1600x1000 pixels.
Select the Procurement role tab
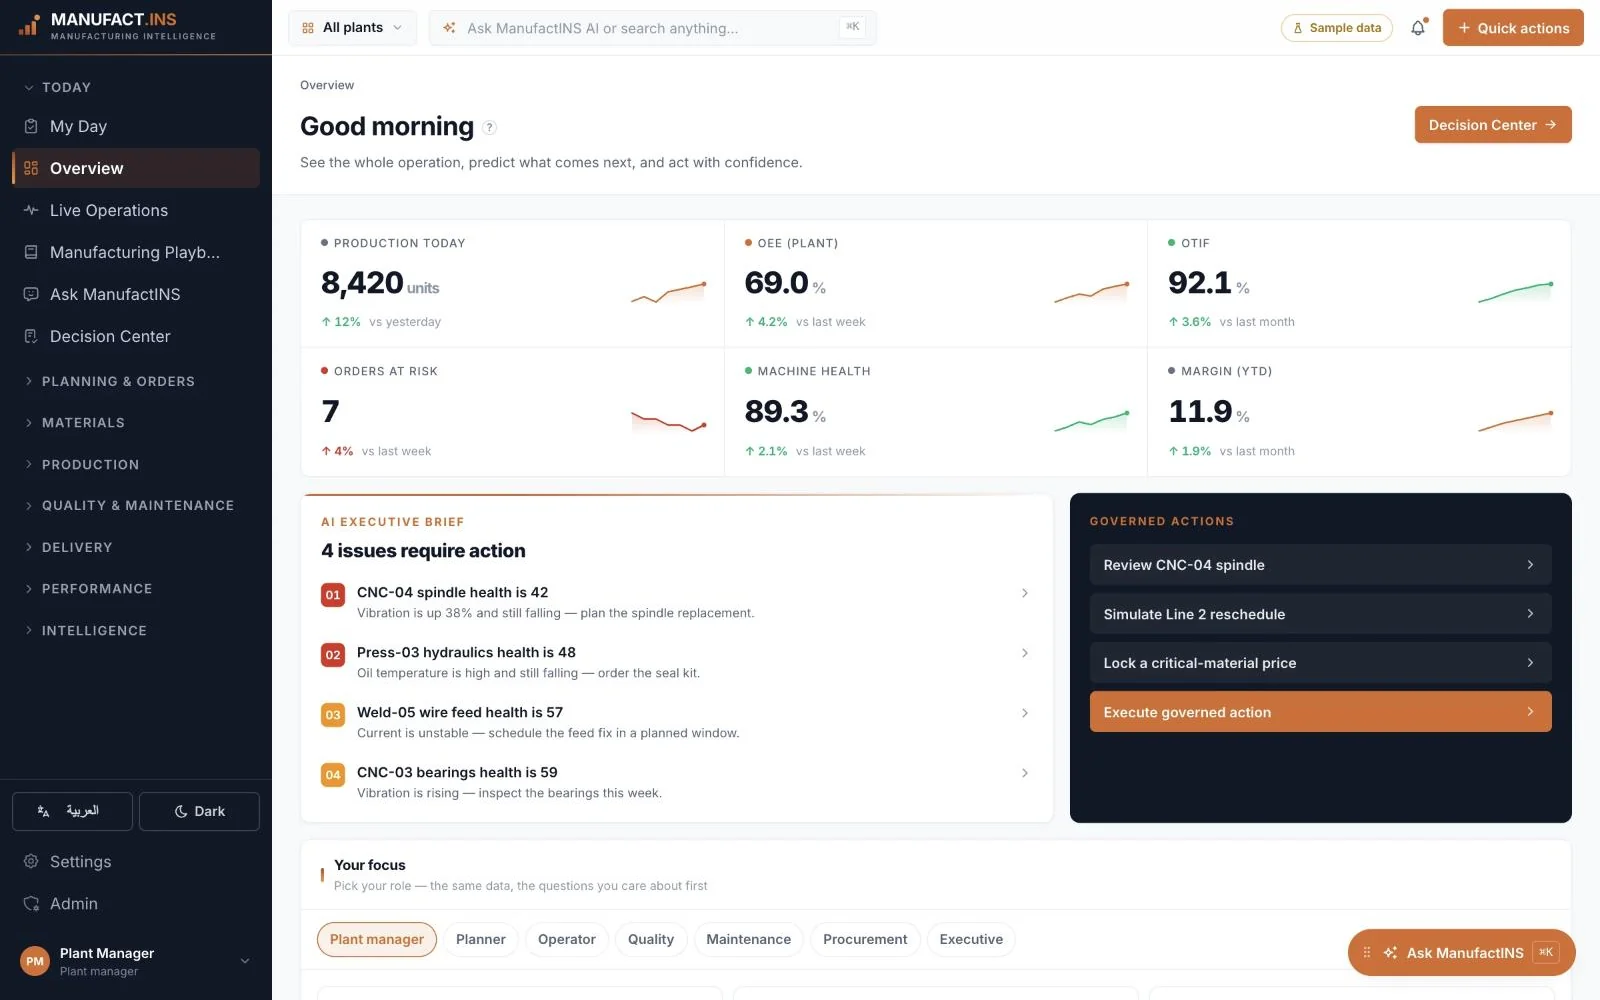coord(865,939)
